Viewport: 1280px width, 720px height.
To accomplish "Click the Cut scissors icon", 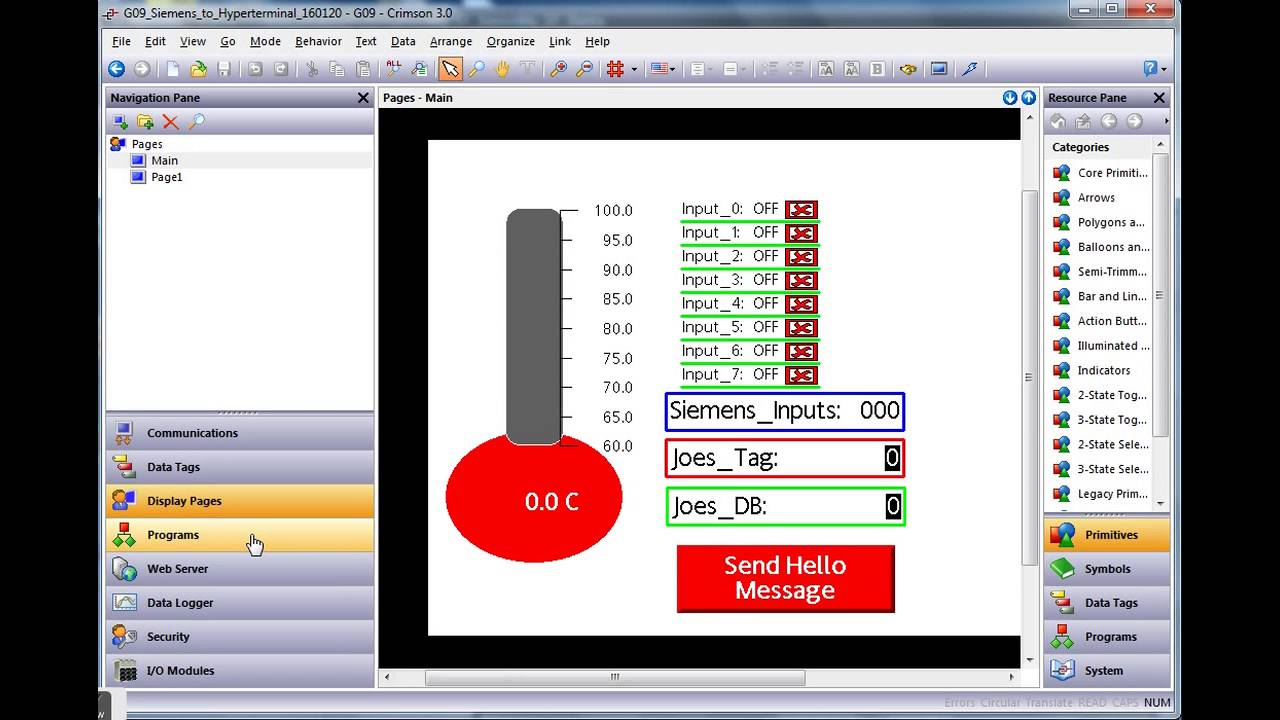I will (x=312, y=69).
